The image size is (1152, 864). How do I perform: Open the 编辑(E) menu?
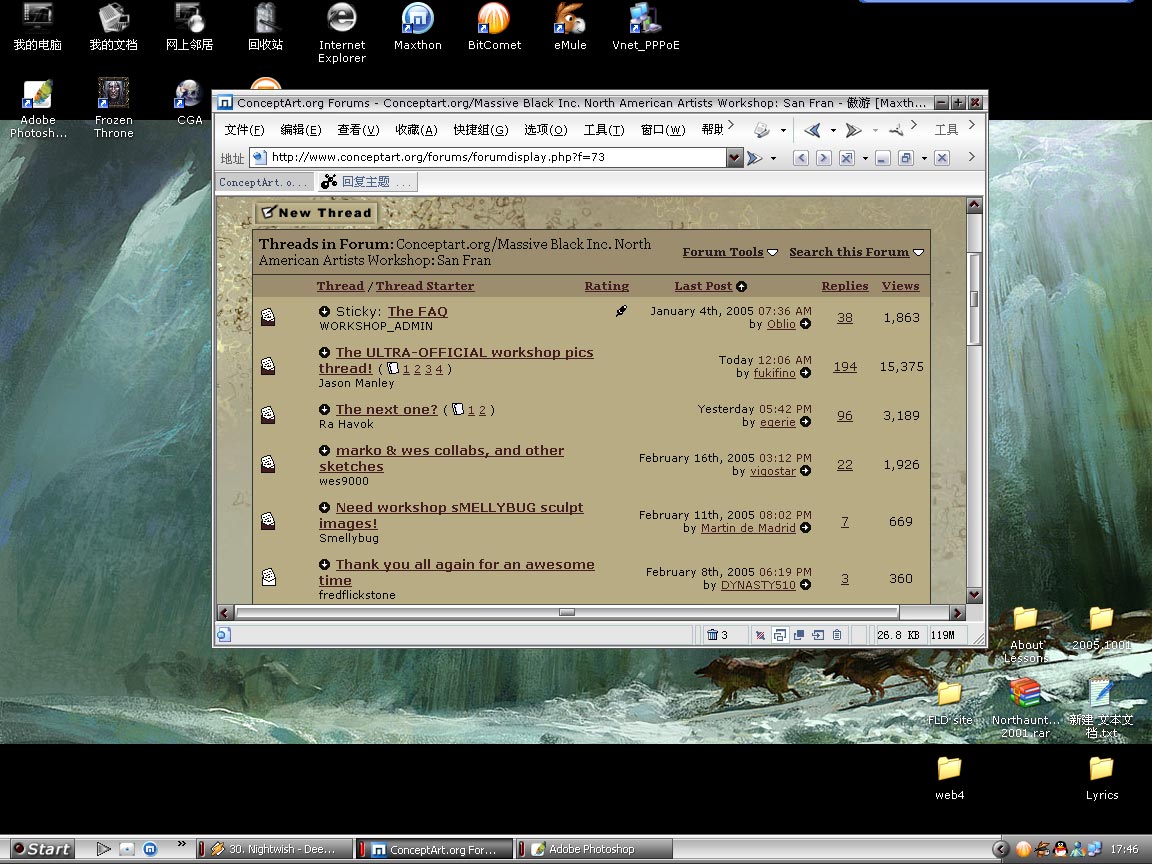[301, 130]
